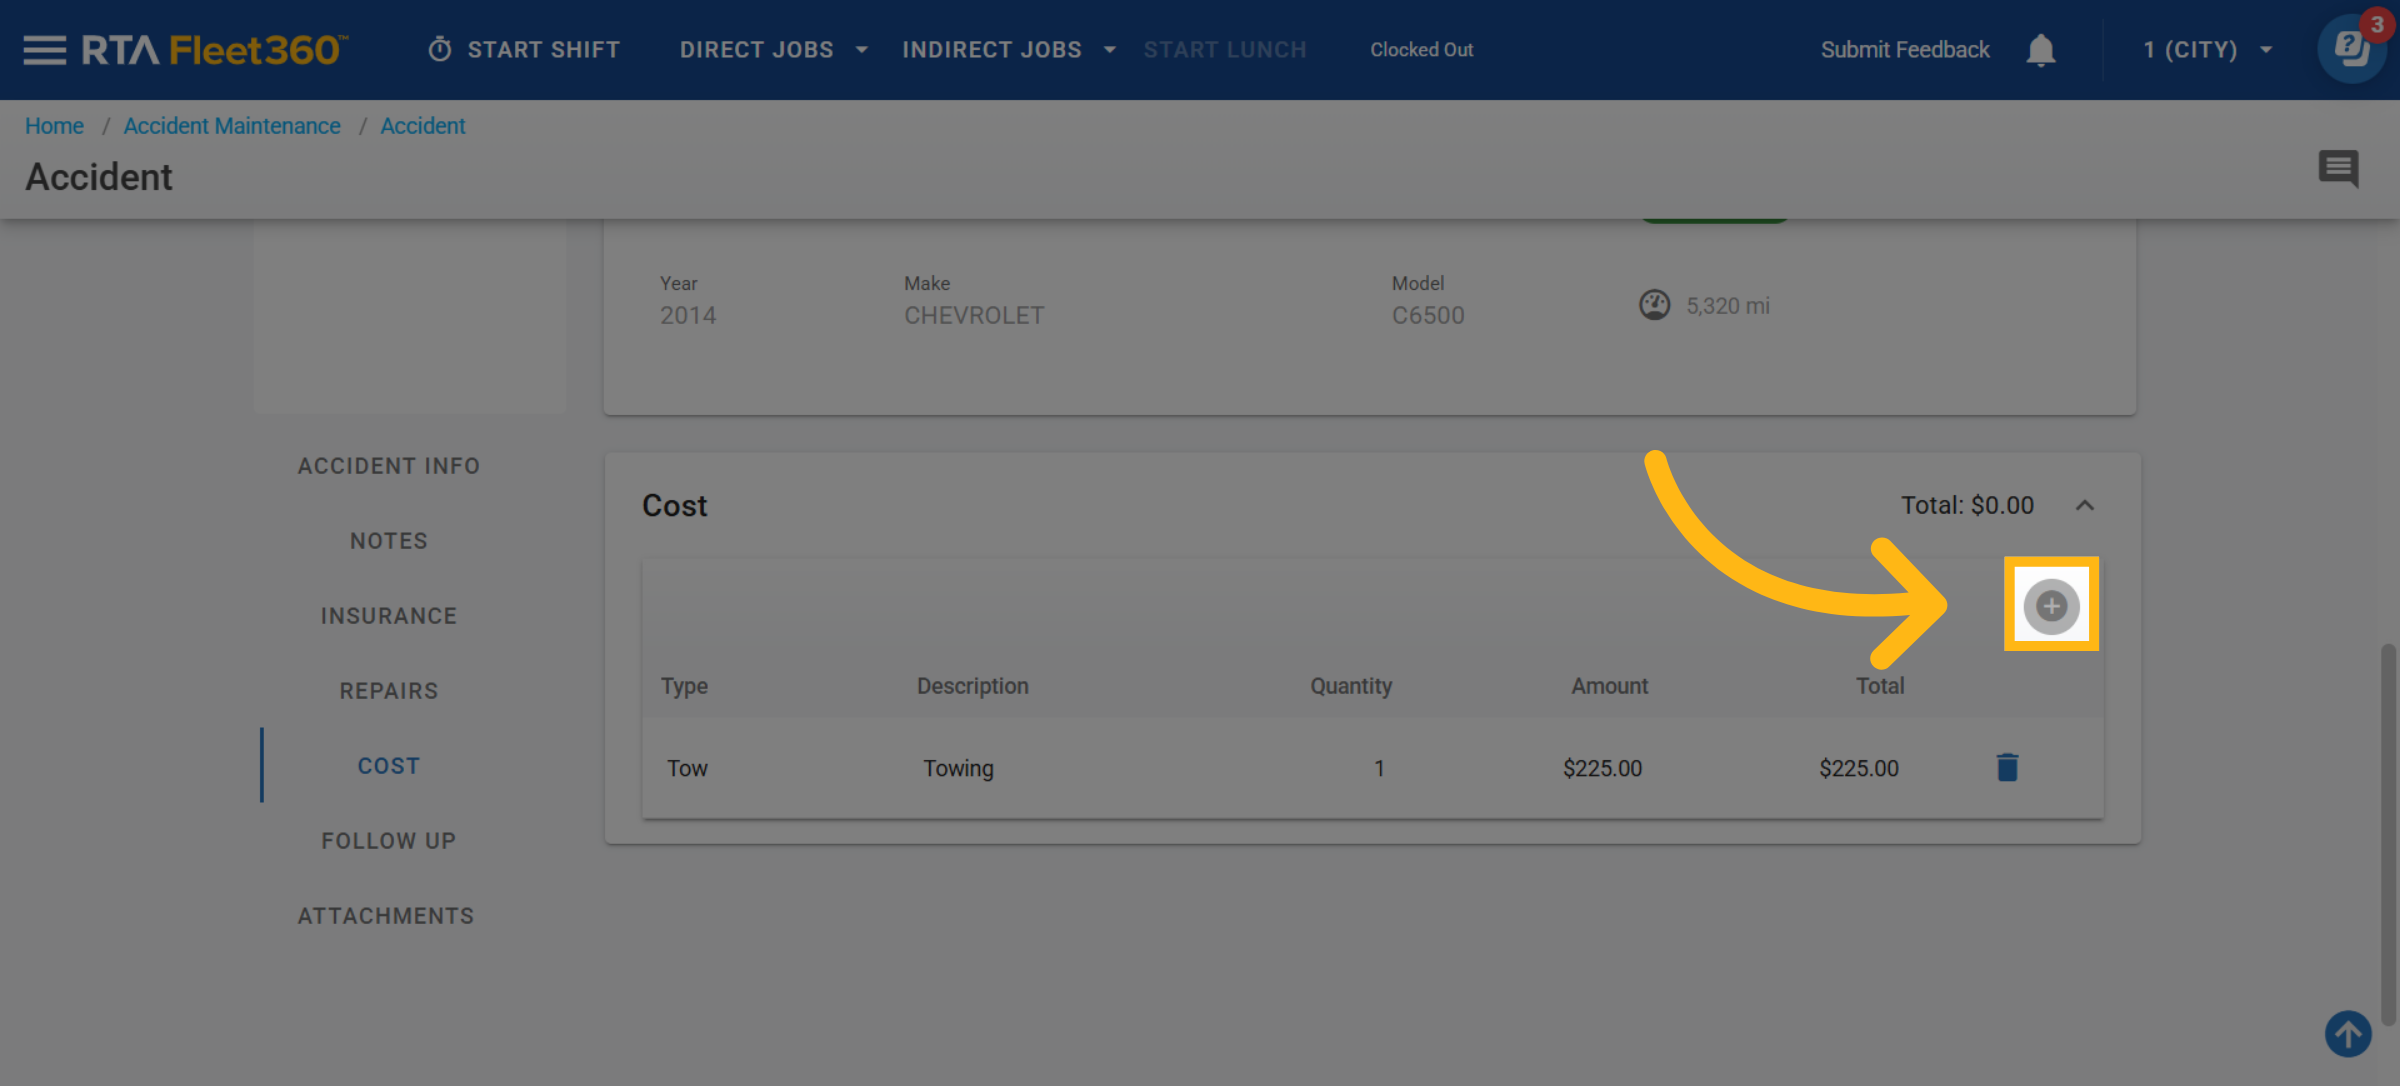The height and width of the screenshot is (1086, 2400).
Task: Open the notifications bell
Action: [2040, 50]
